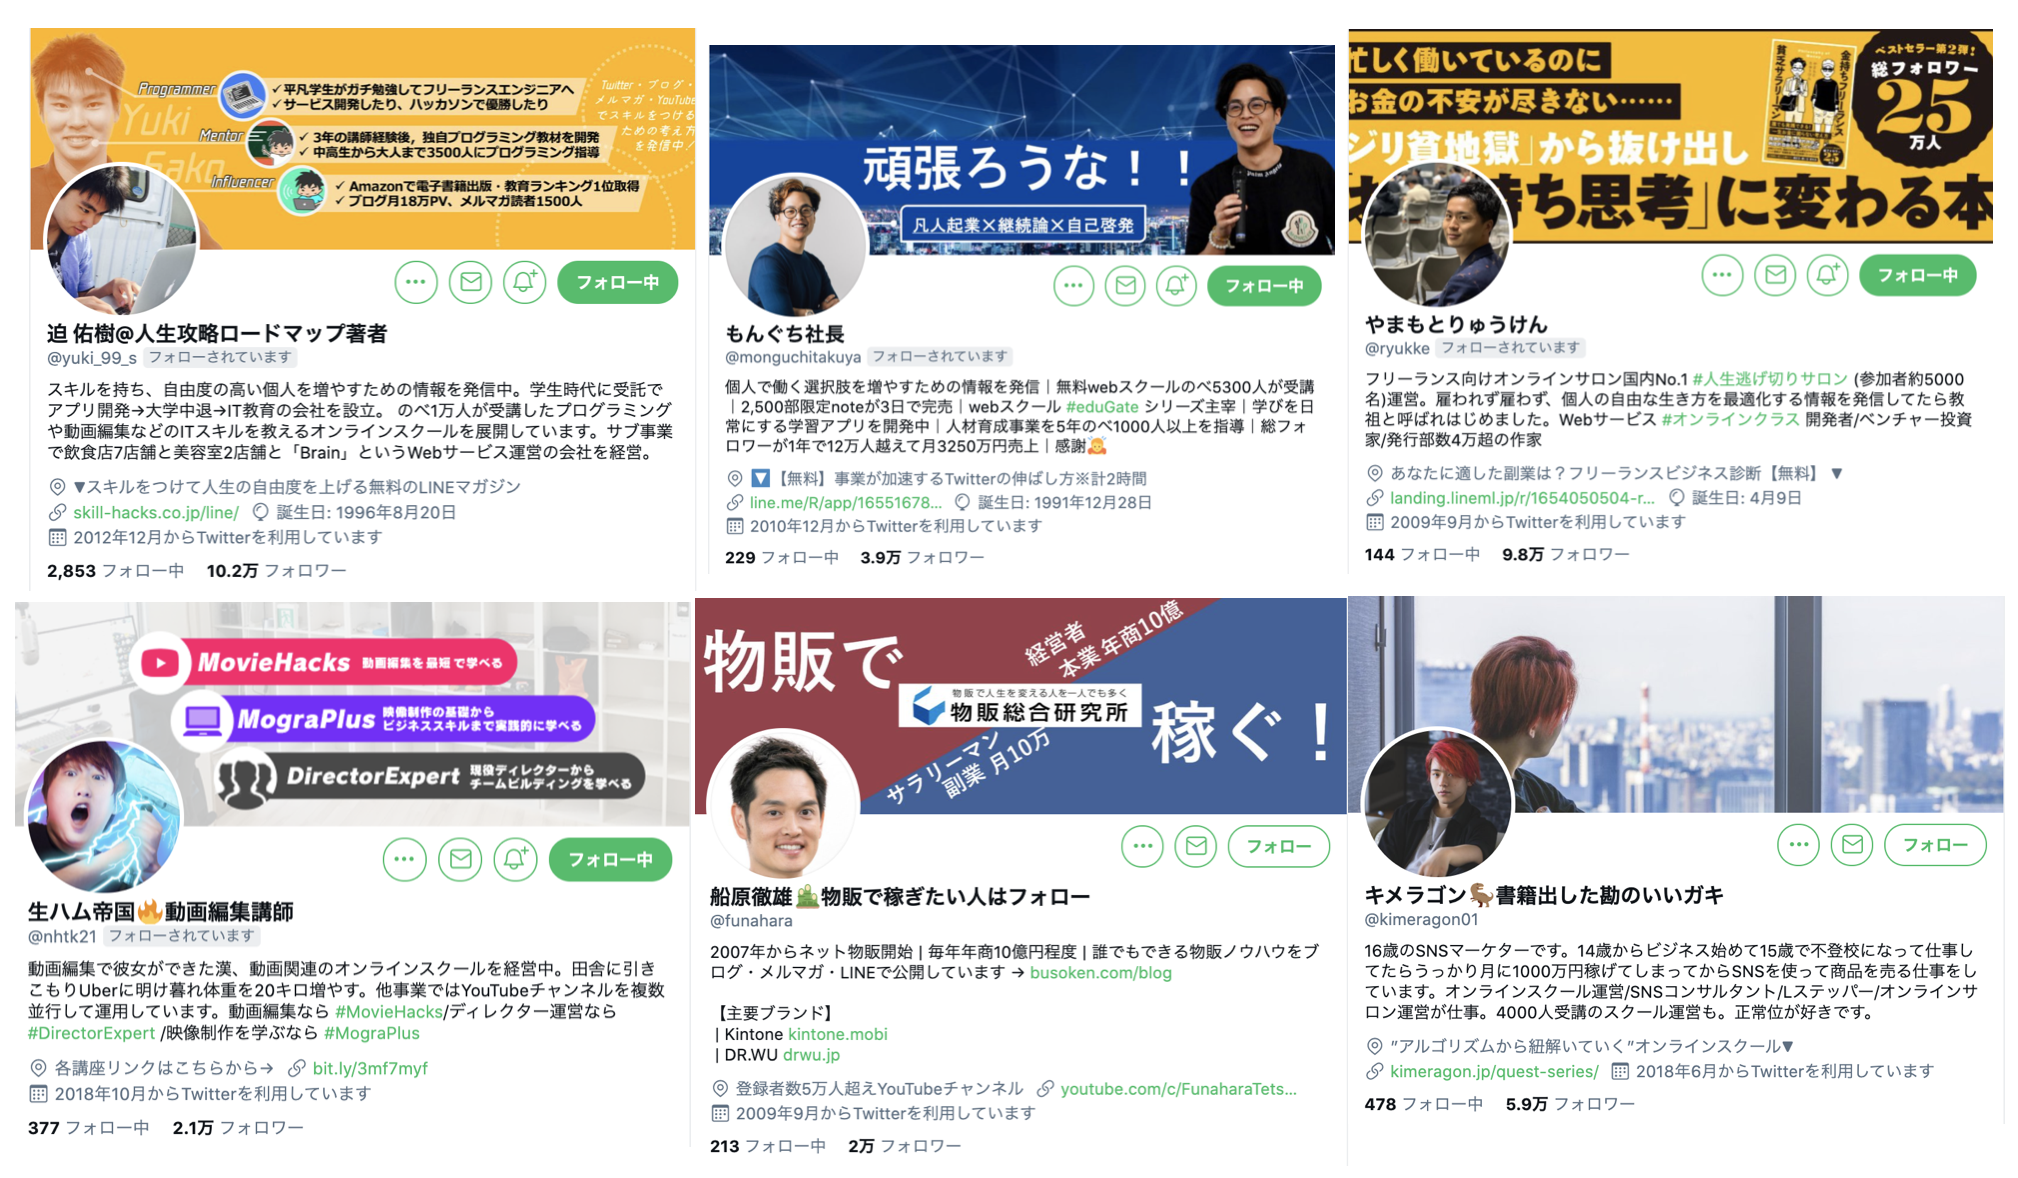Toggle the フォロー中 button for やまもとりゅうけん
The image size is (2018, 1178).
click(x=1917, y=274)
